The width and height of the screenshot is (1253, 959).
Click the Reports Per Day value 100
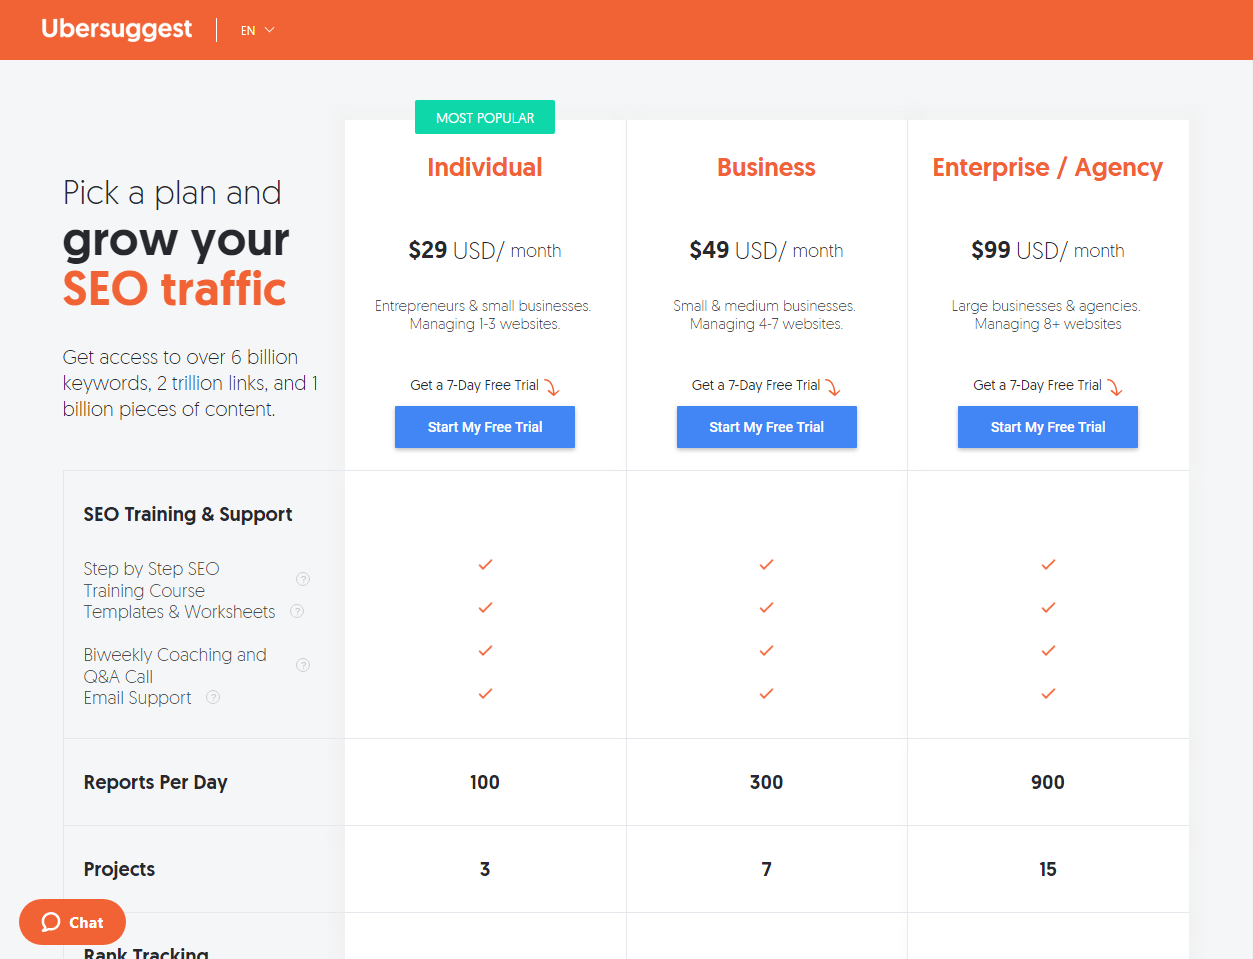(x=485, y=782)
